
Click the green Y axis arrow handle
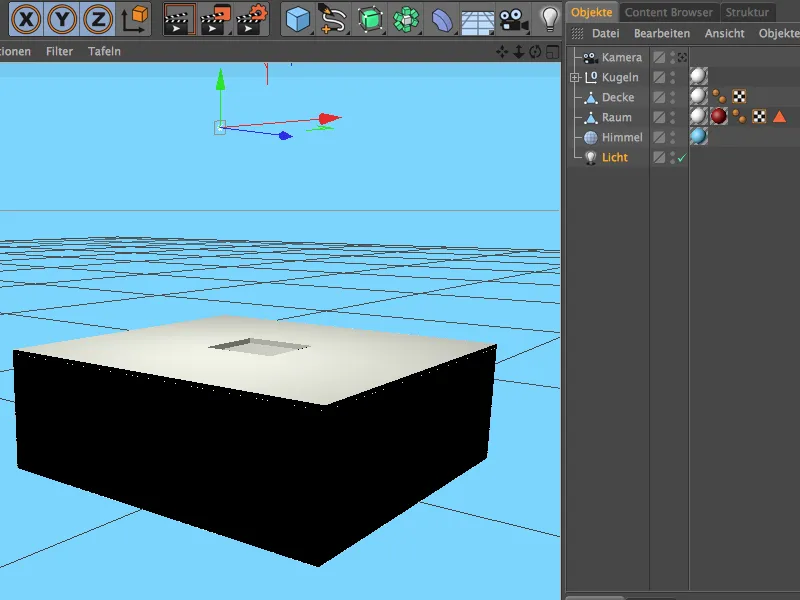tap(220, 81)
